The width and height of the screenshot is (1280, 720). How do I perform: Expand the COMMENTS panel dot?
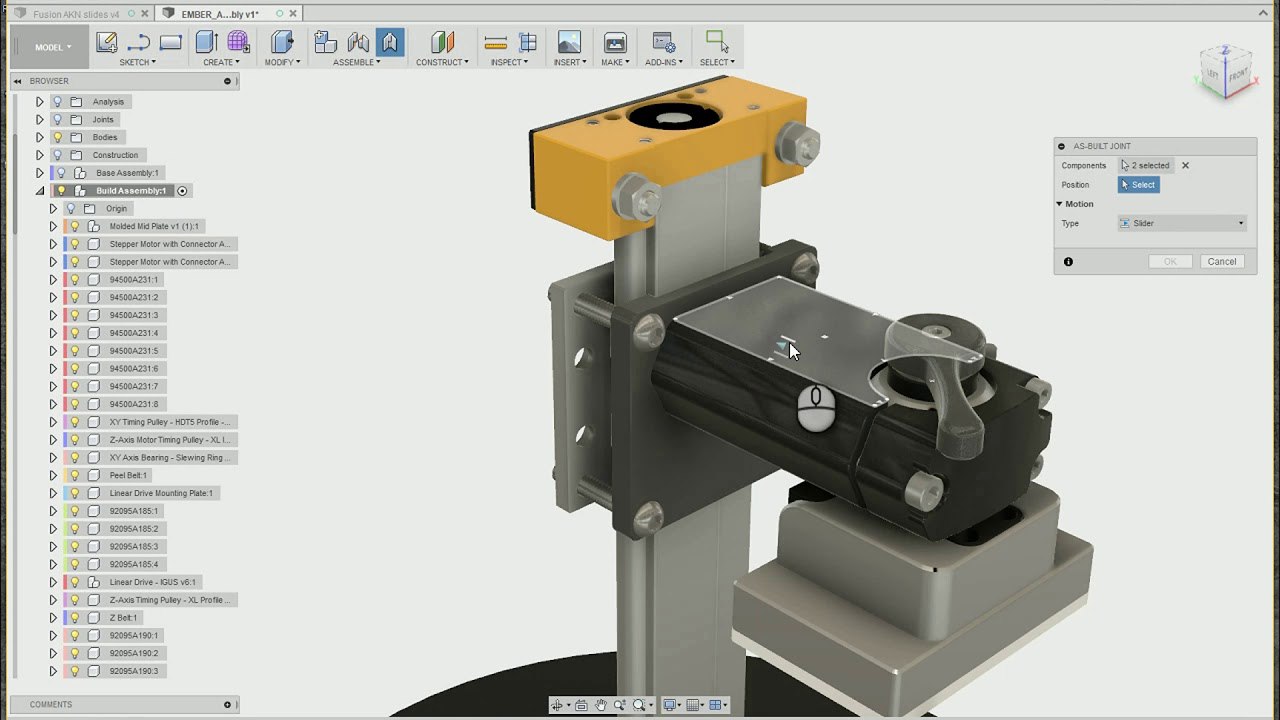point(227,704)
